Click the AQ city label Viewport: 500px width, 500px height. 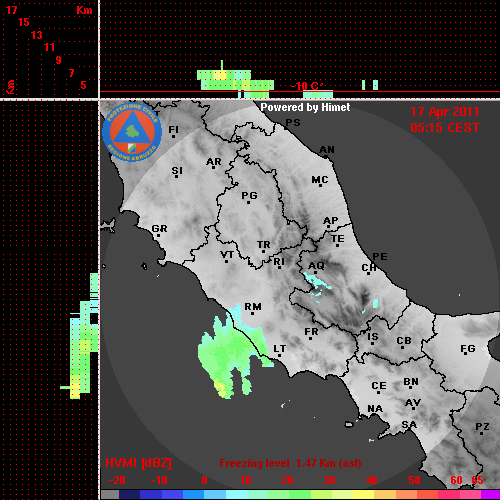316,266
